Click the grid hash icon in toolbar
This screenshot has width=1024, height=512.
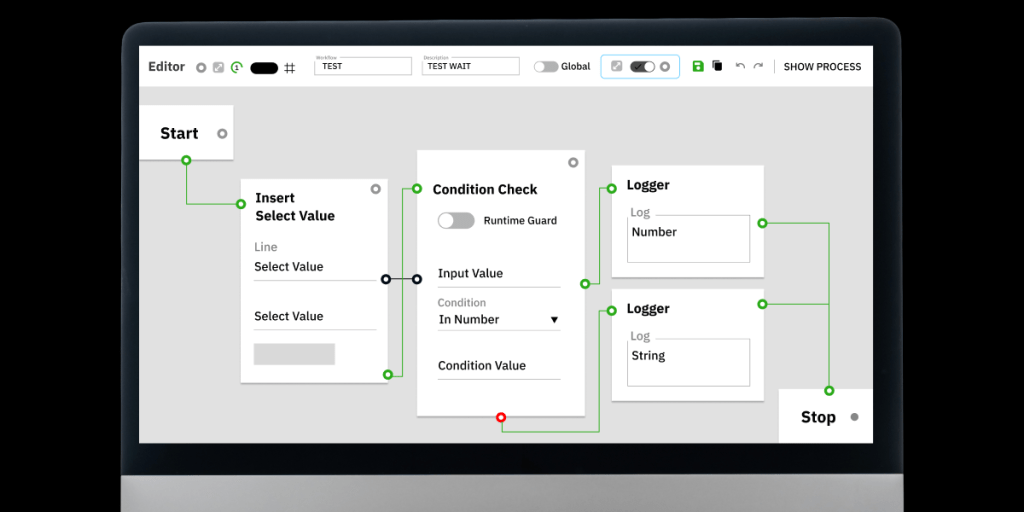coord(290,68)
